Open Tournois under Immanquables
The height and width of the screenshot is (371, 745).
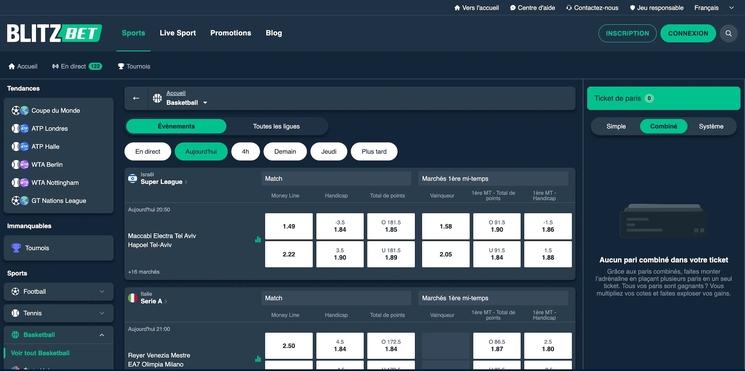(58, 248)
